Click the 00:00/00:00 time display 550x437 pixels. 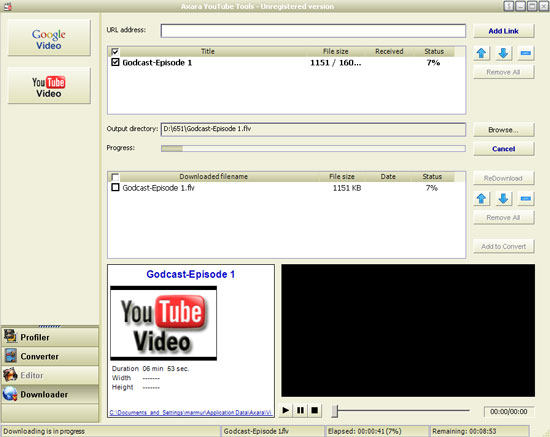click(x=509, y=411)
